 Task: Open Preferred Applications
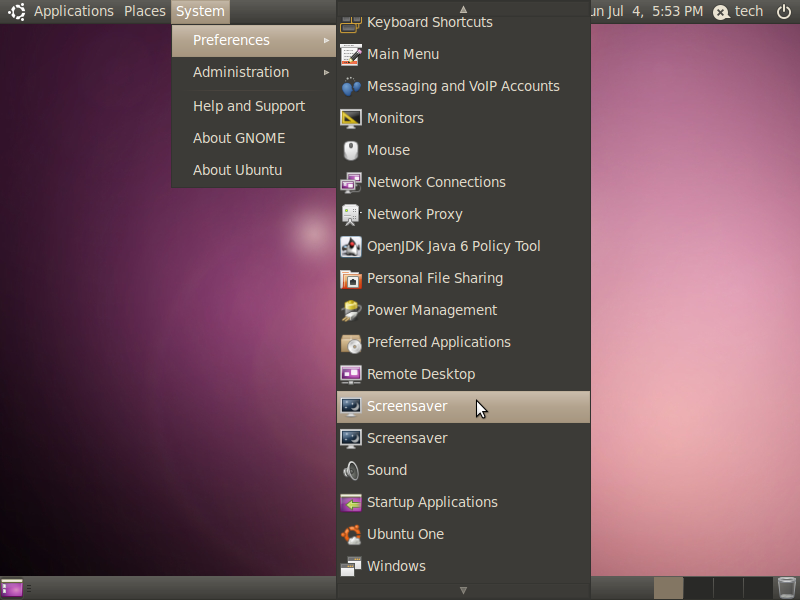463,342
